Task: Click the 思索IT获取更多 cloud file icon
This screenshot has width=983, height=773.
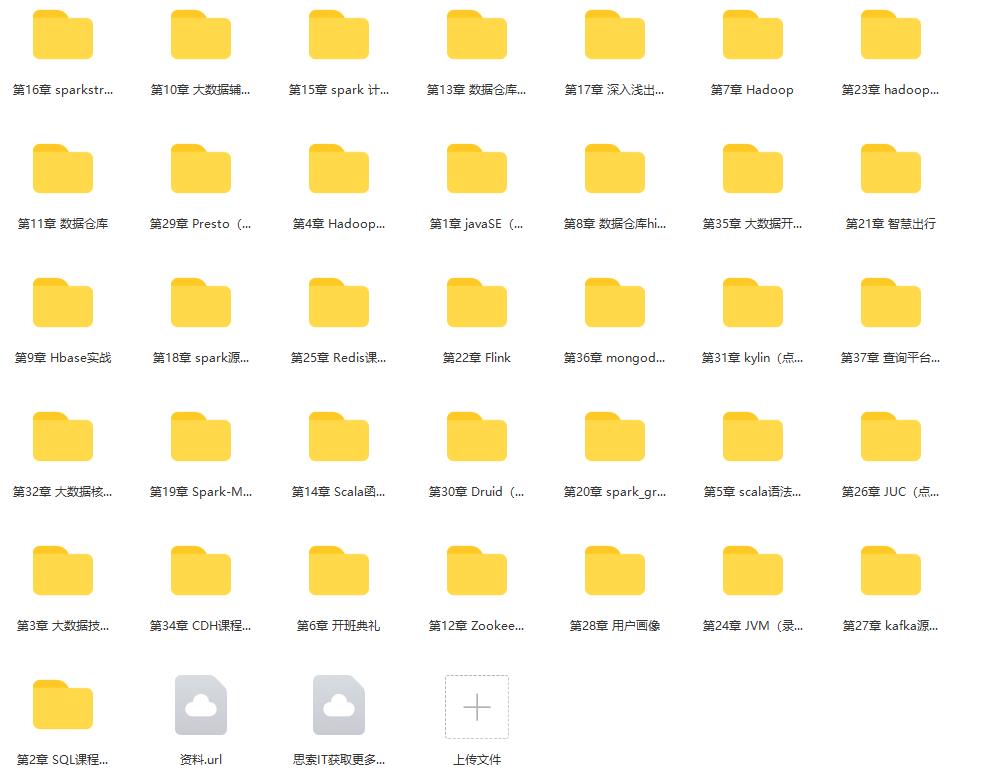Action: click(339, 706)
